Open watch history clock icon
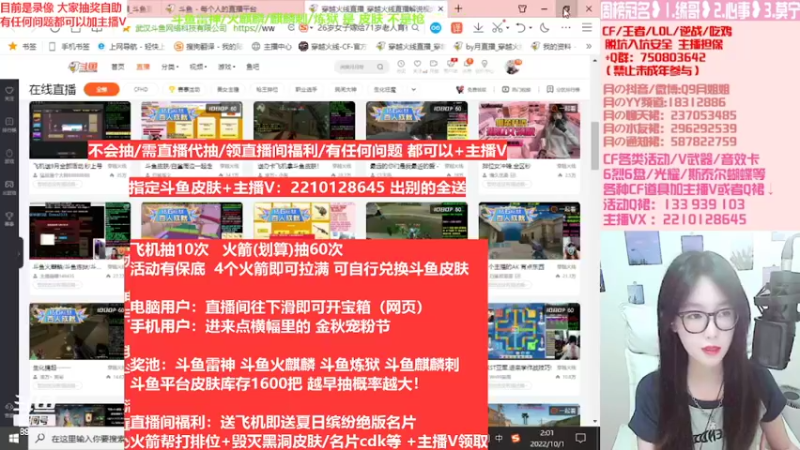 click(401, 65)
